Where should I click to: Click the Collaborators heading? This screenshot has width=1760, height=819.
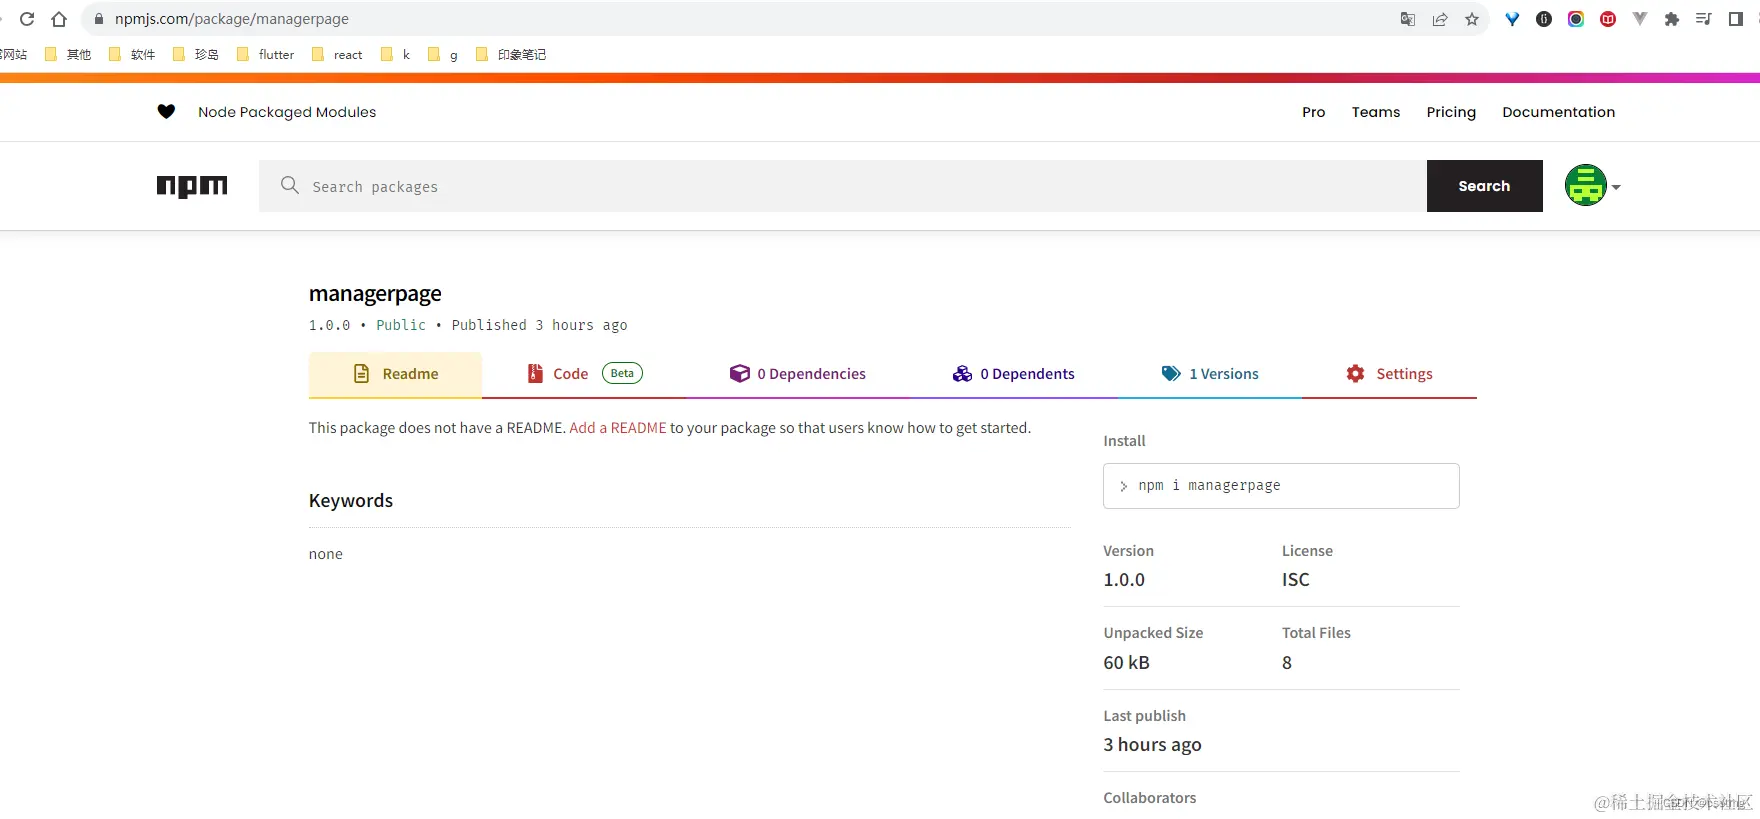click(1149, 798)
